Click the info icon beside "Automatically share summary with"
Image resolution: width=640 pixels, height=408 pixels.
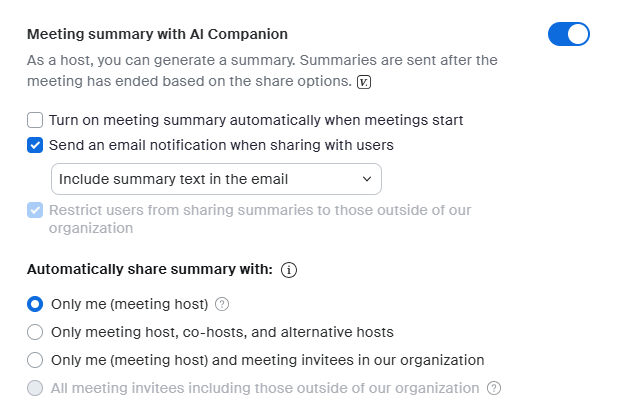point(289,270)
